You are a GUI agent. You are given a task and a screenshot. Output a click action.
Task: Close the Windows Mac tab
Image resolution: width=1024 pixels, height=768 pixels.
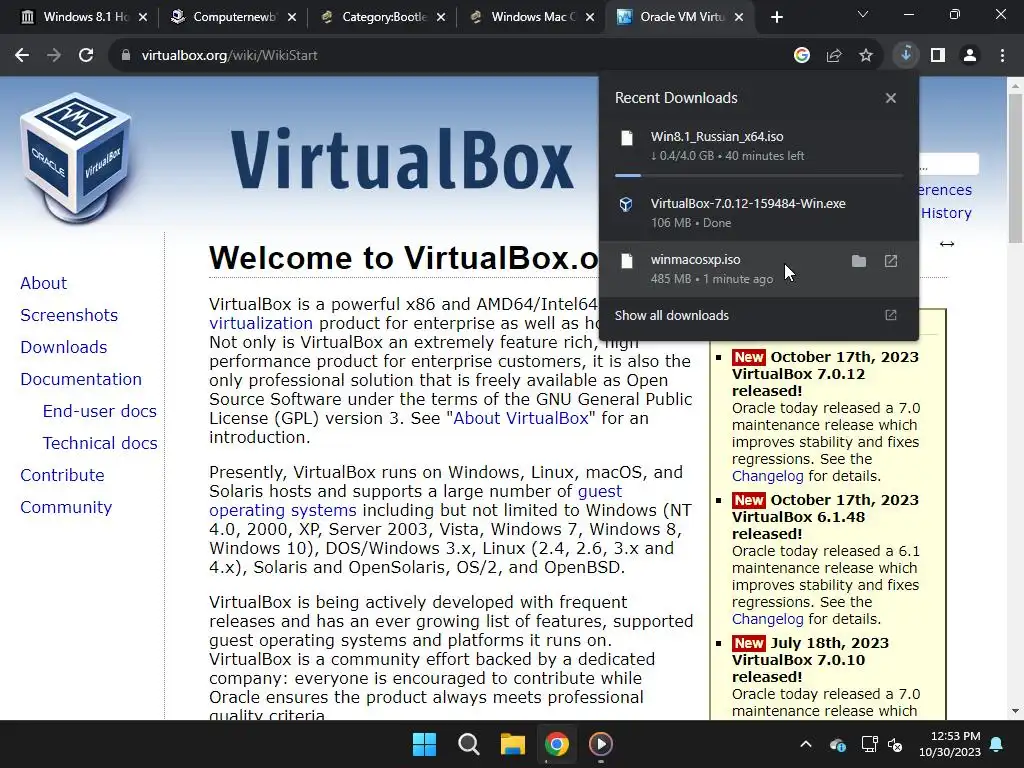590,17
